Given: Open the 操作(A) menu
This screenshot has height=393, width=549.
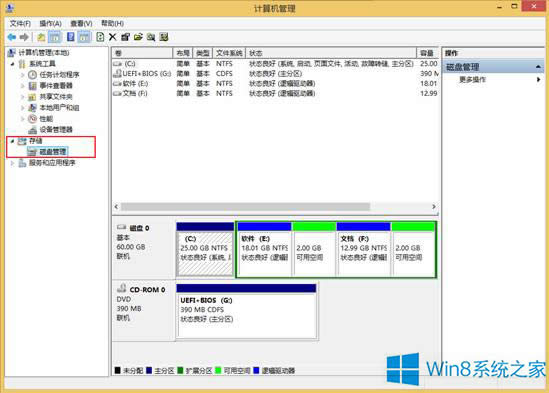Looking at the screenshot, I should (50, 23).
